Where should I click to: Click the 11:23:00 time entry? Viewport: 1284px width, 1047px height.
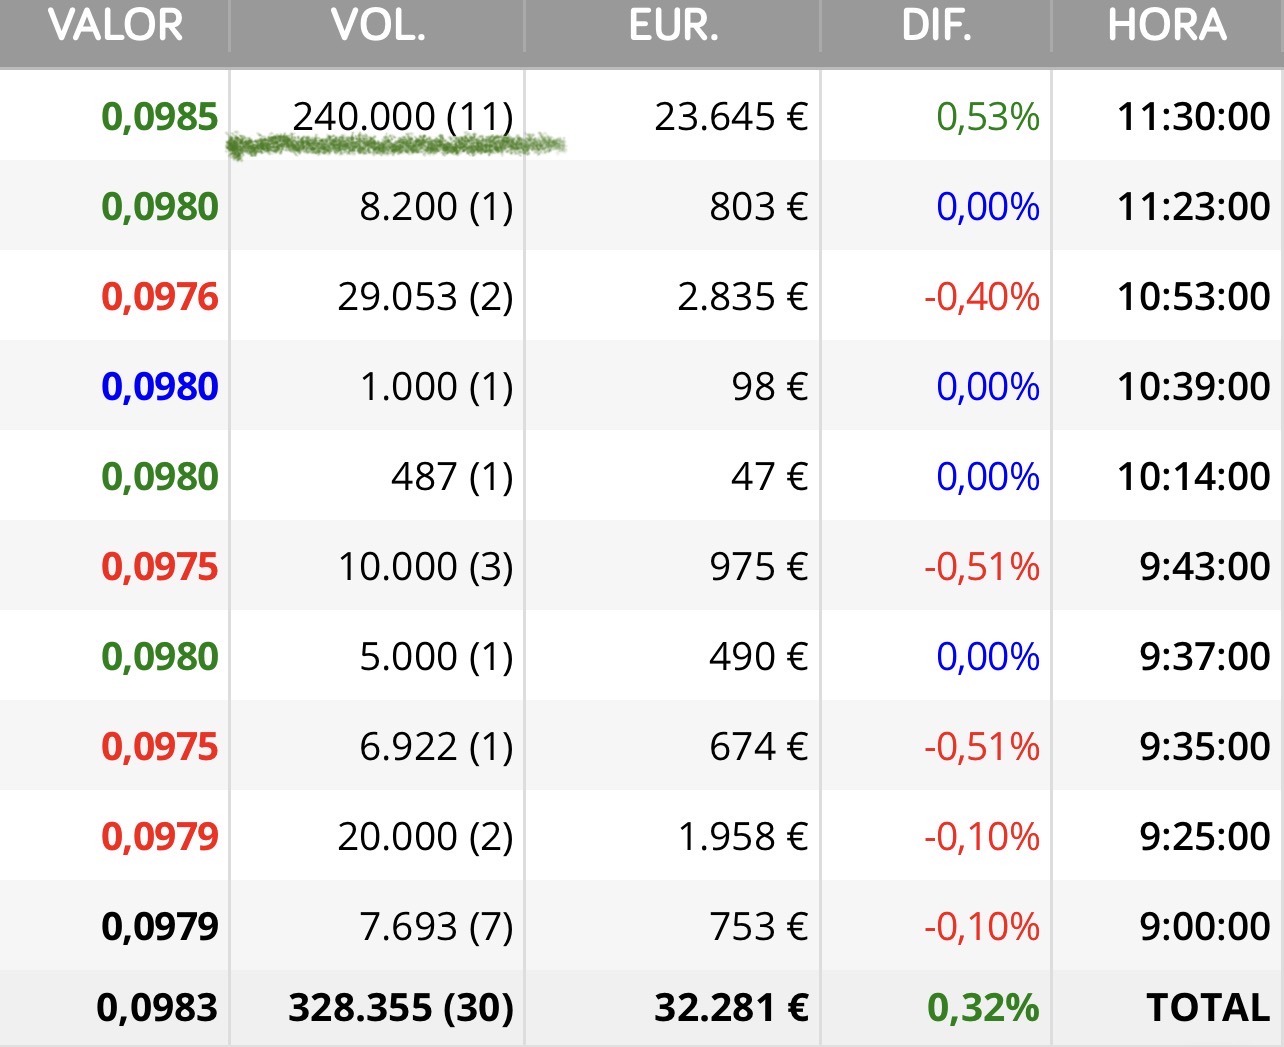[x=1193, y=207]
